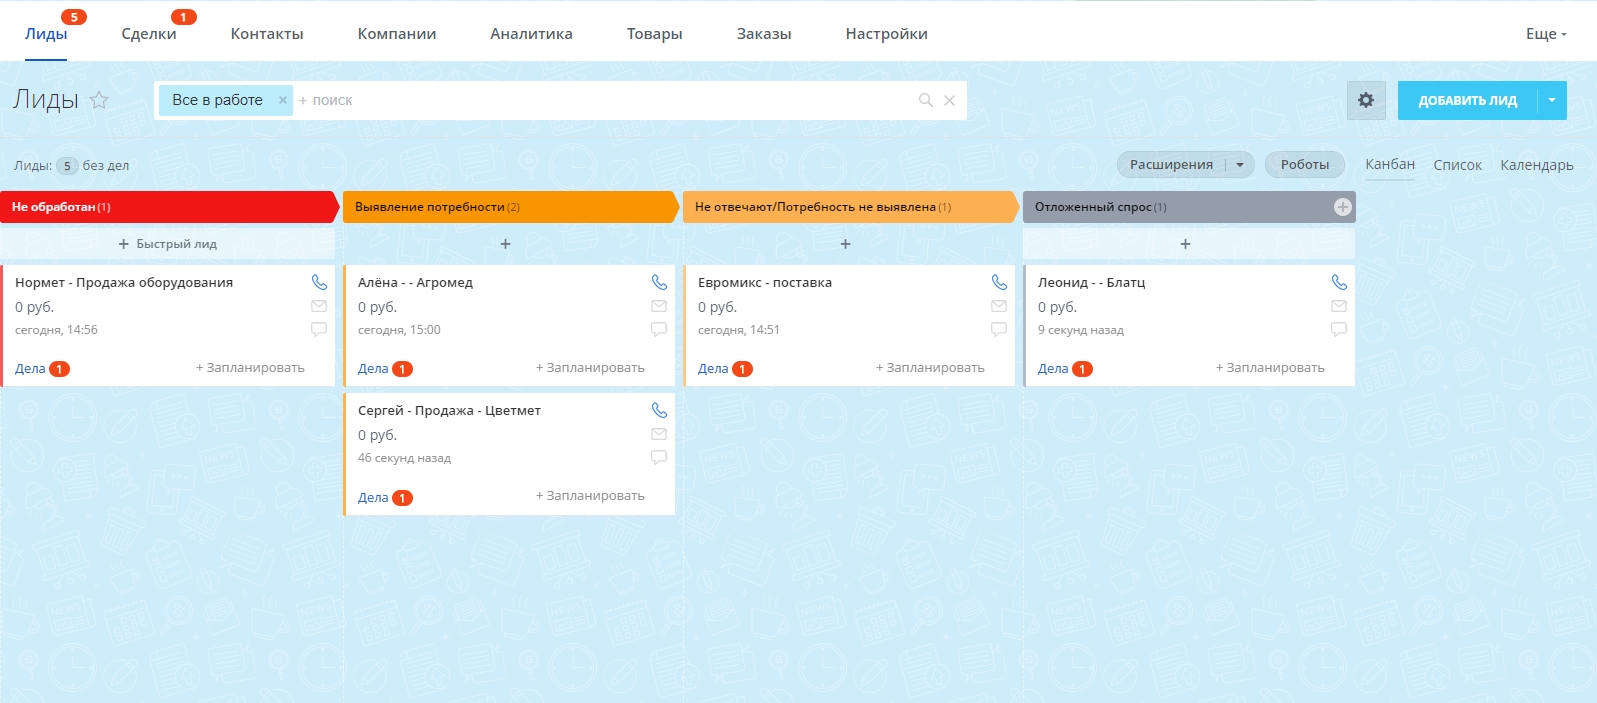Add stage via plus on Отложенный спрос header
This screenshot has height=703, width=1597.
click(1342, 207)
